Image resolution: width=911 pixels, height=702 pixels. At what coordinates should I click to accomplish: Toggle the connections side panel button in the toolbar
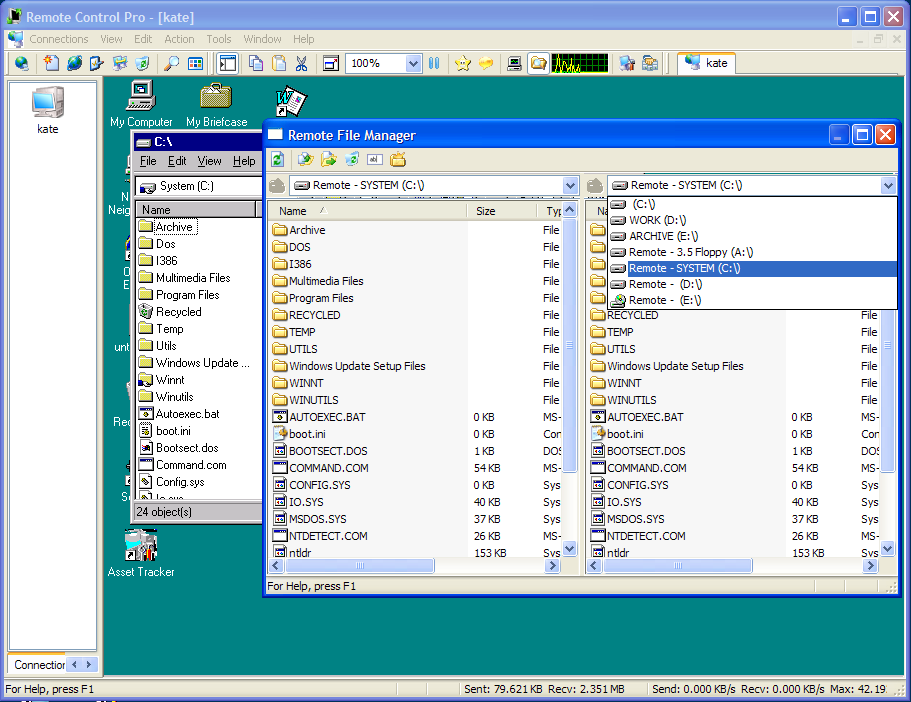227,63
